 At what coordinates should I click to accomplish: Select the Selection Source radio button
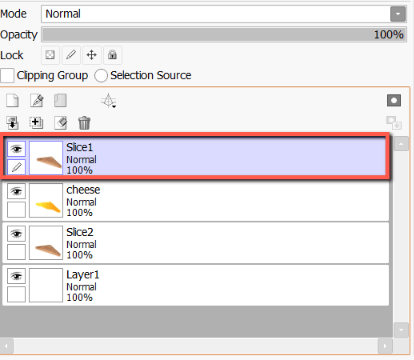(101, 75)
